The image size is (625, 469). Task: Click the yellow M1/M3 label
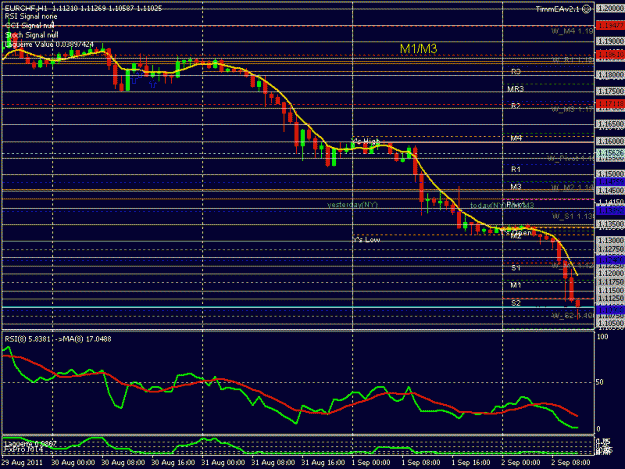pos(418,49)
